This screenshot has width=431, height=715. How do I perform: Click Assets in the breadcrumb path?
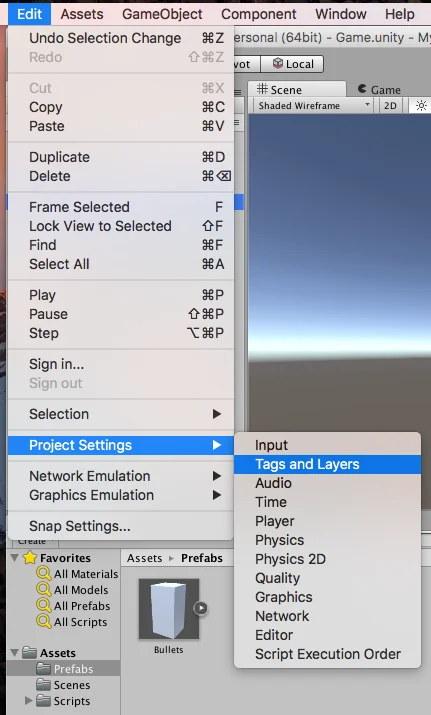pyautogui.click(x=145, y=558)
